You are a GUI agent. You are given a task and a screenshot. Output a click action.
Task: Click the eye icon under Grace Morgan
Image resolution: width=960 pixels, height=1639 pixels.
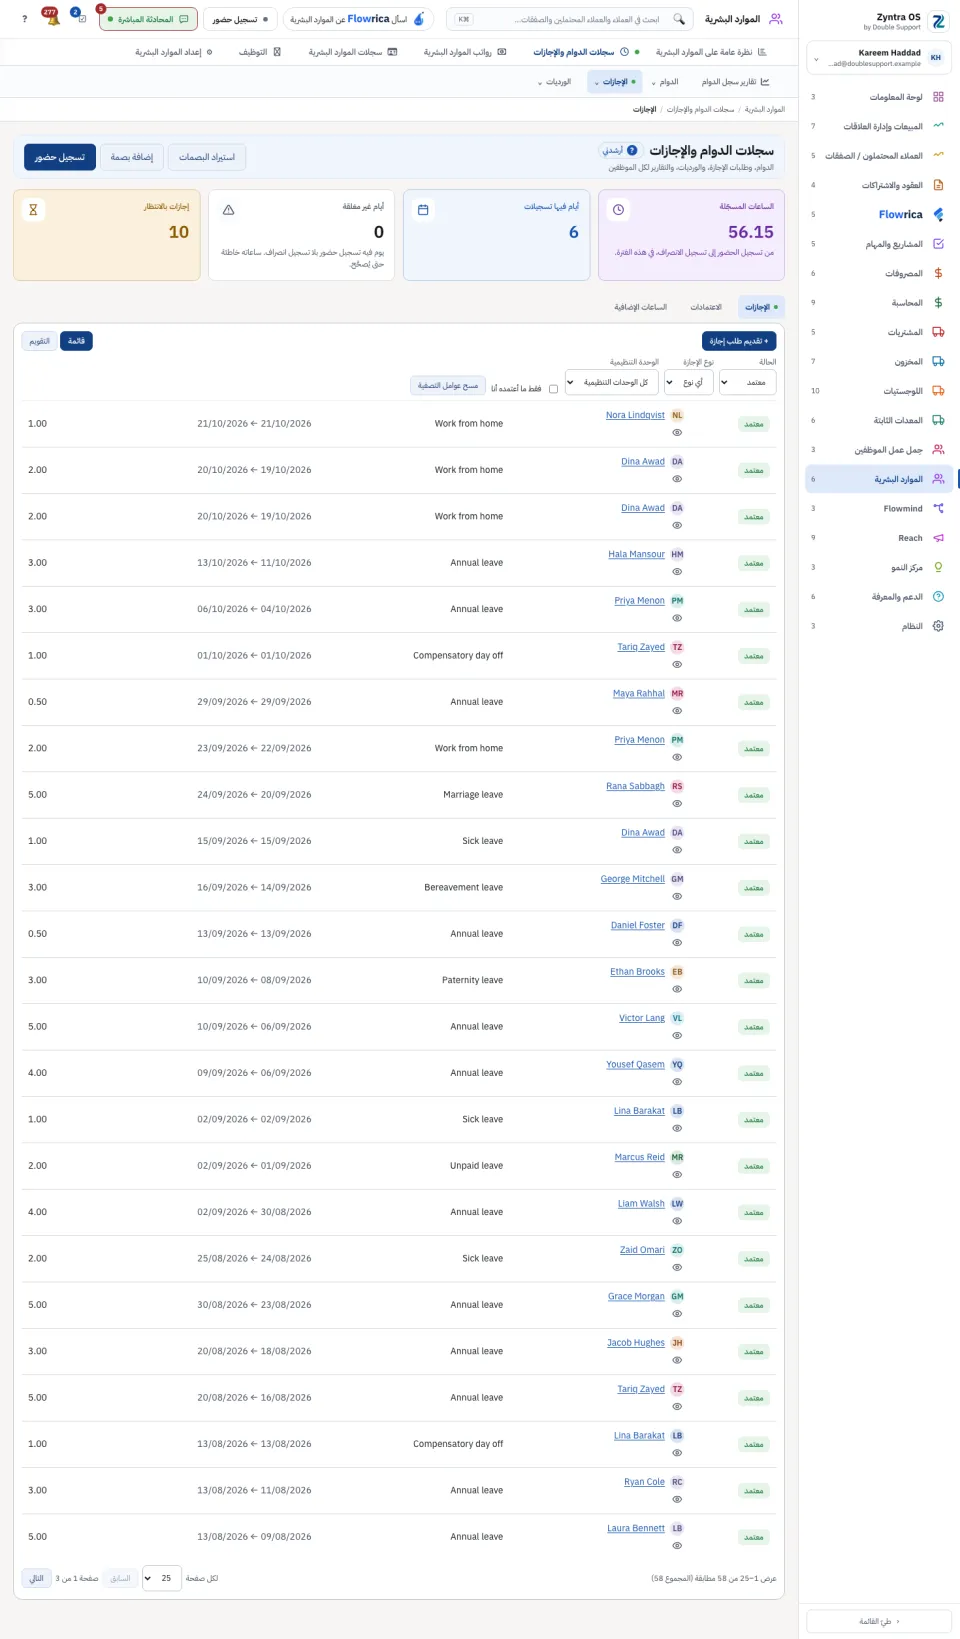point(677,1314)
